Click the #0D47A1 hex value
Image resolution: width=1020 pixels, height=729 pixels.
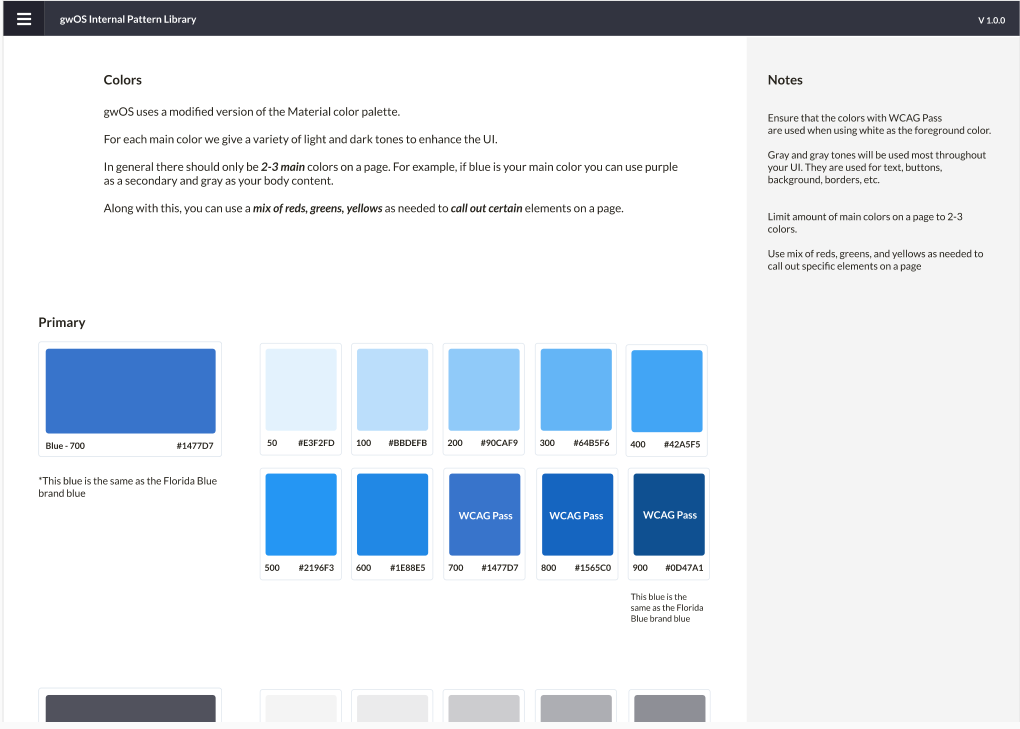tap(684, 568)
